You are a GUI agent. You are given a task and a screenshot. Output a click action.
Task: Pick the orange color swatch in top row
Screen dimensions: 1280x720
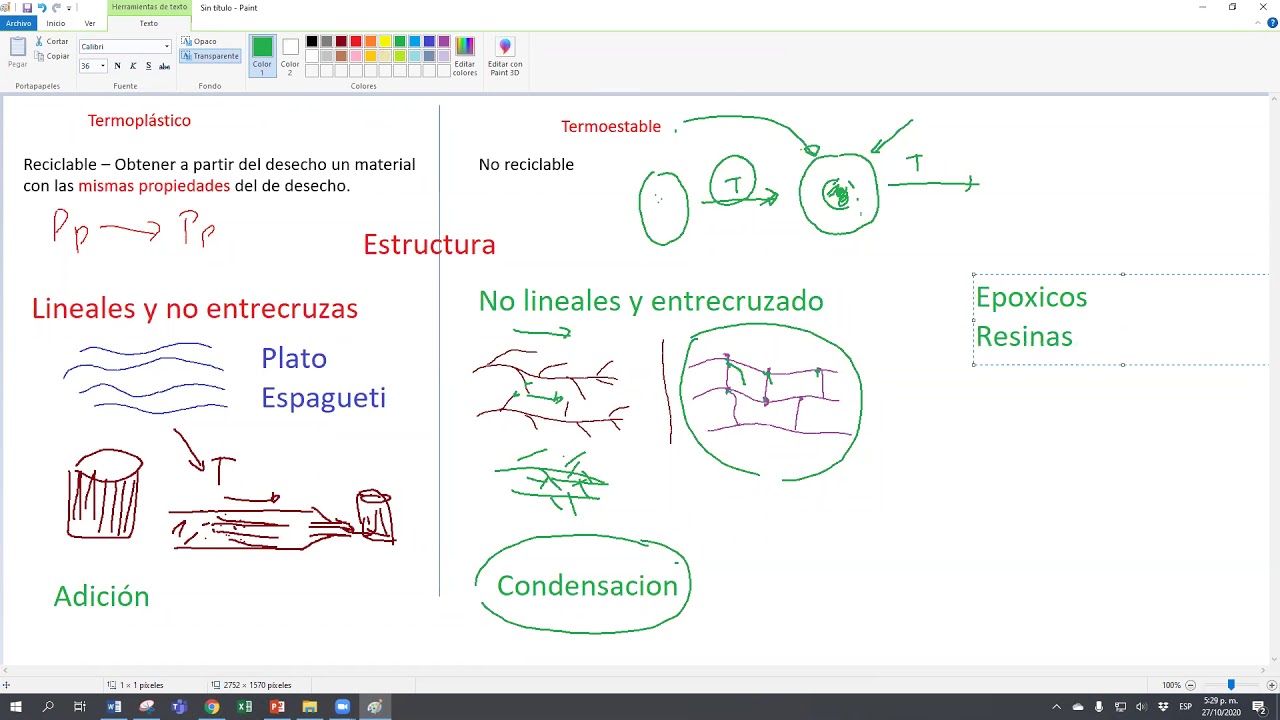(x=370, y=41)
